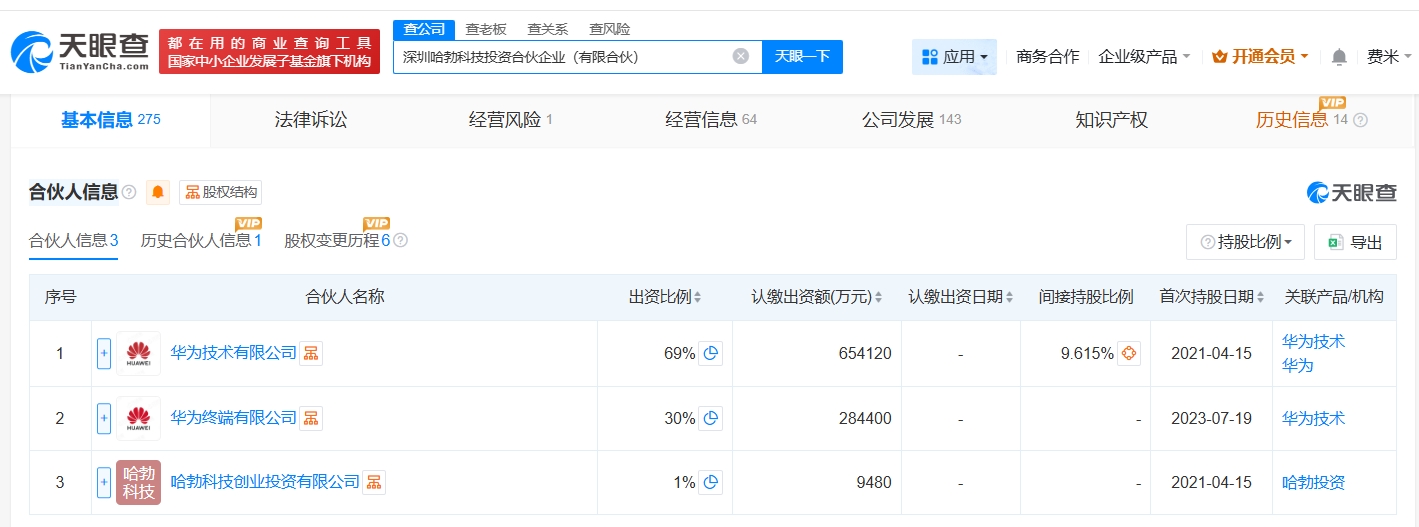View the pie chart icon for 69% share
Viewport: 1419px width, 527px height.
[x=710, y=353]
